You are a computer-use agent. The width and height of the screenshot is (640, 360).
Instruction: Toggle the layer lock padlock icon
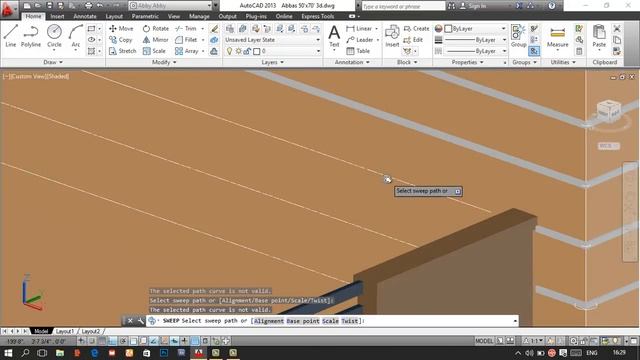(247, 51)
